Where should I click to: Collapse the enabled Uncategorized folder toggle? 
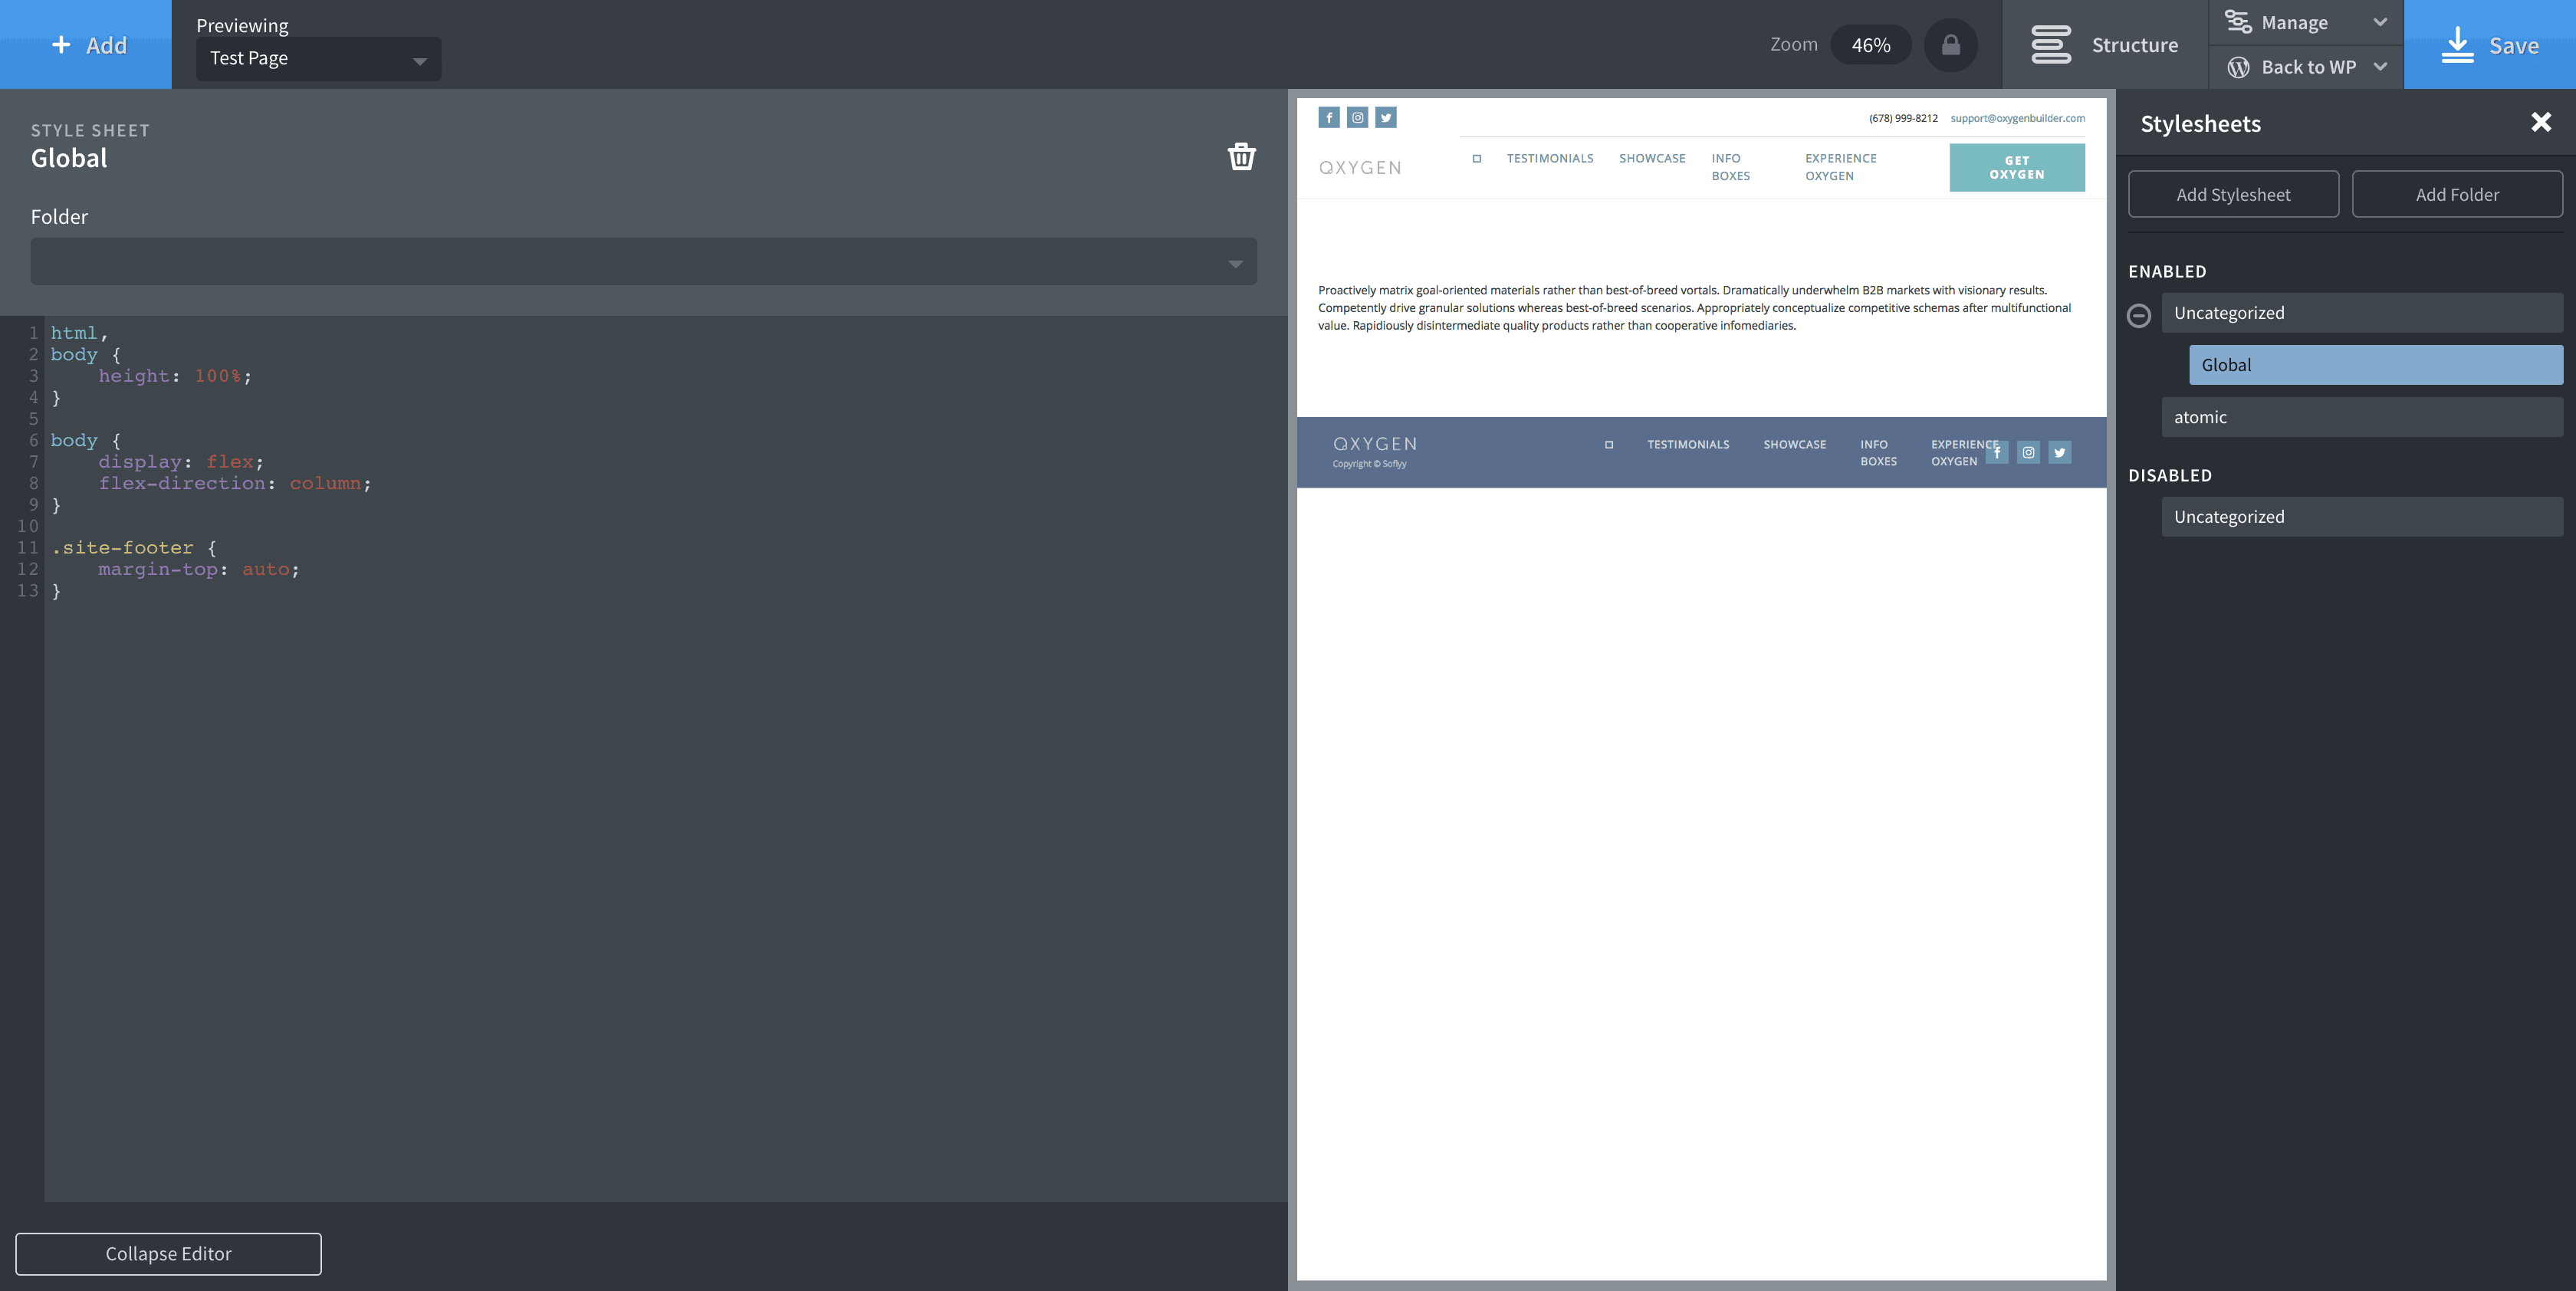(2139, 316)
